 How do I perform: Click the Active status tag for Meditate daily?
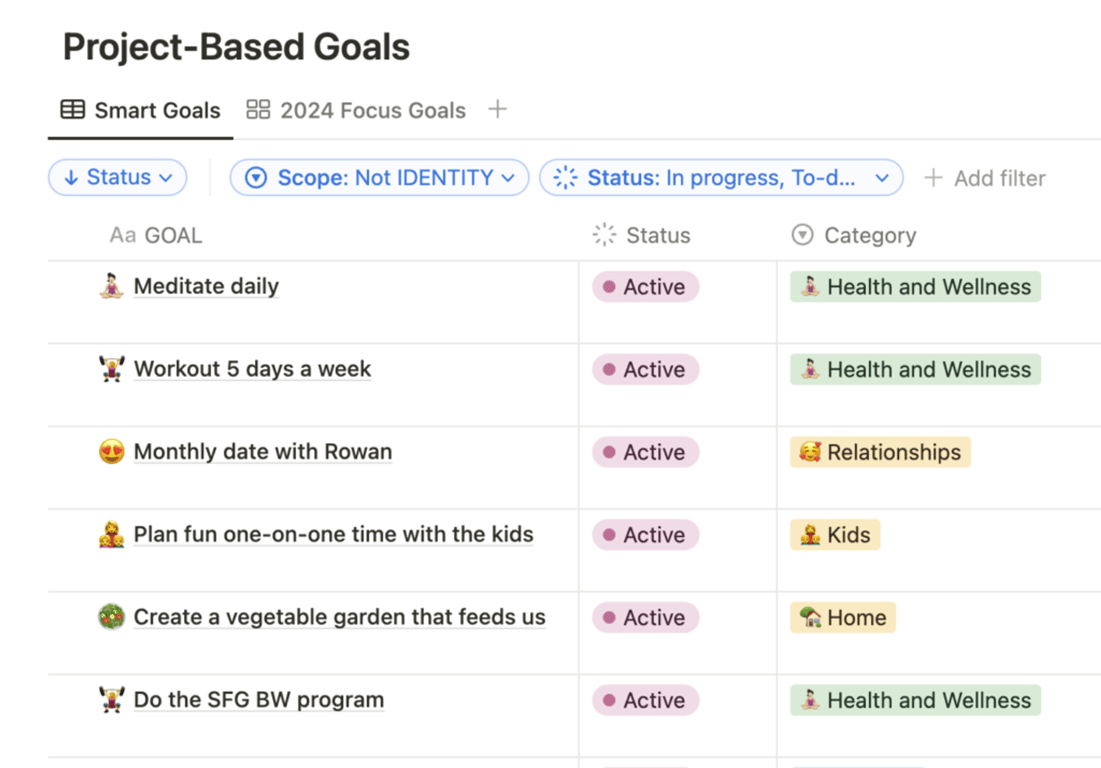(645, 287)
